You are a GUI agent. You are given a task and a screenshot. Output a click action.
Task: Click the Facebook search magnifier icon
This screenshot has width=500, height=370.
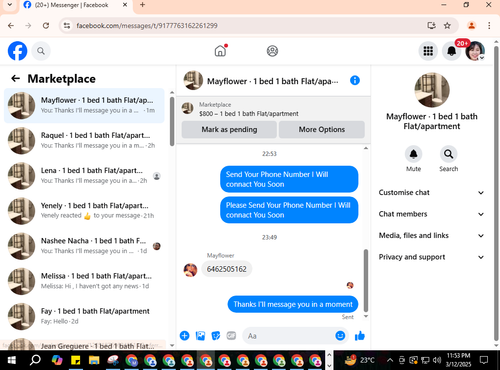tap(41, 51)
